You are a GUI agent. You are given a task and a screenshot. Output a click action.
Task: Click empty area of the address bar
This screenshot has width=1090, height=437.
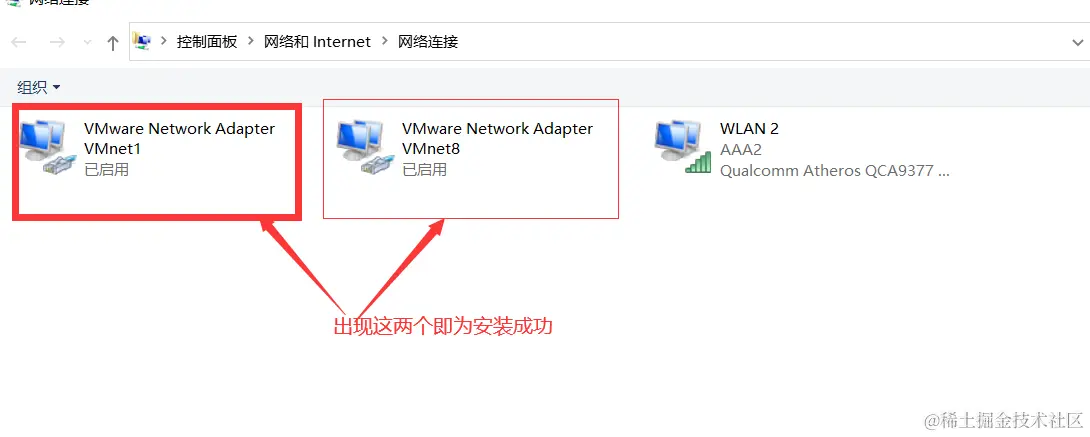[x=765, y=42]
